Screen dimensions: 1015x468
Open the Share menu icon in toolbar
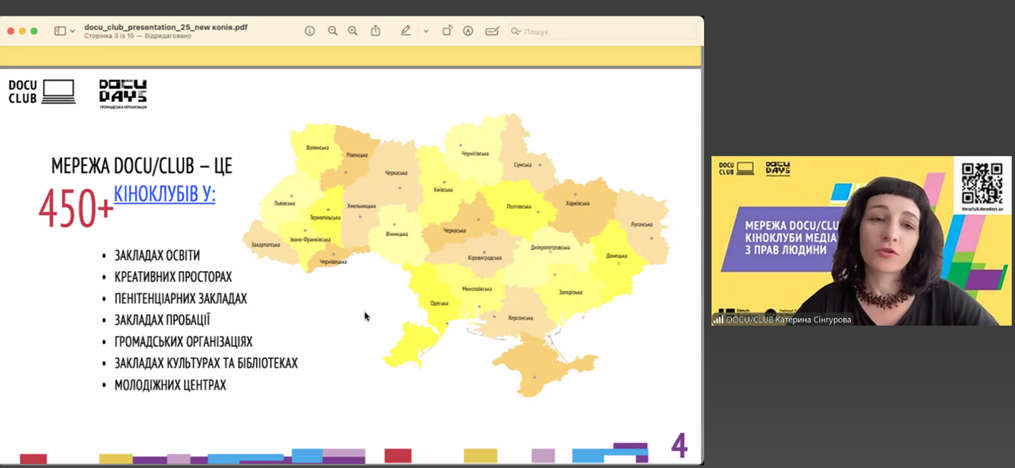(375, 30)
